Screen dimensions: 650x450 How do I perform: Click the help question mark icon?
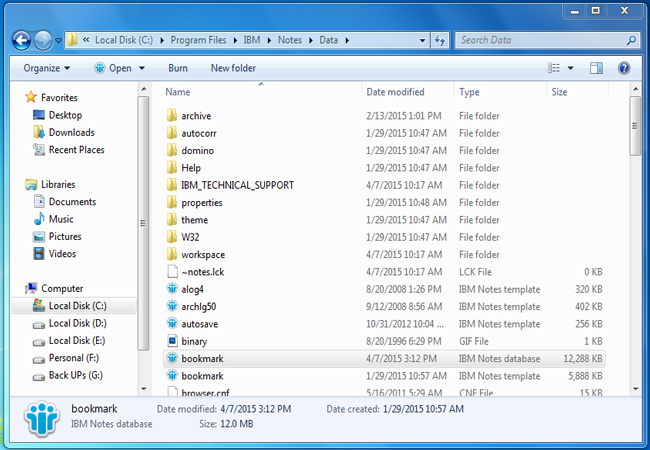(x=624, y=68)
